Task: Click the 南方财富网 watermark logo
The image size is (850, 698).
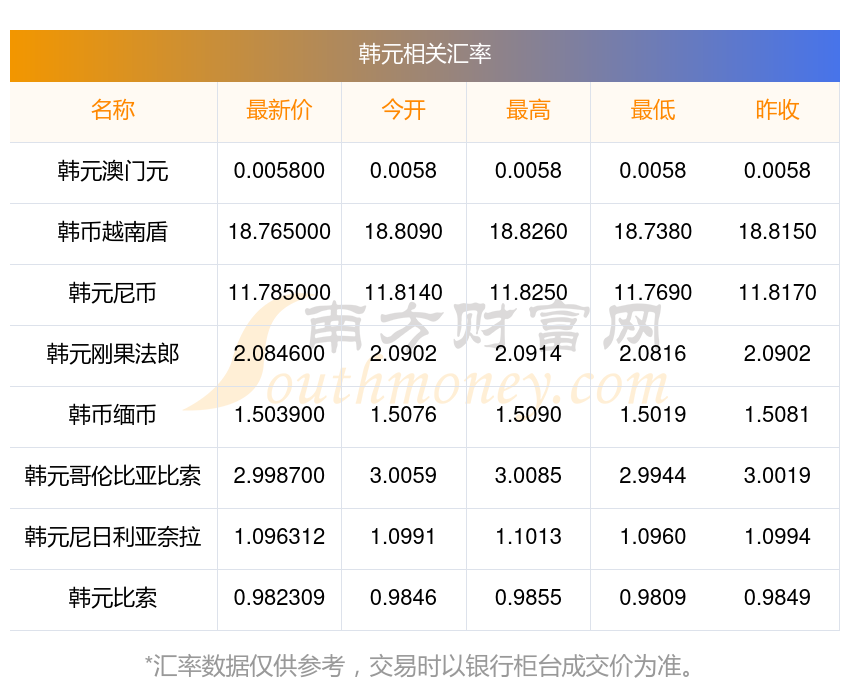Action: click(x=428, y=355)
